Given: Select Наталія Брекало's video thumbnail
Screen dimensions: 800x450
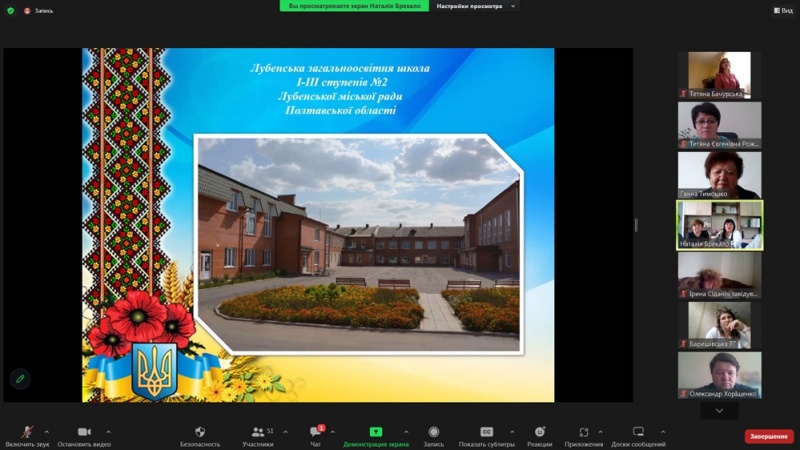Looking at the screenshot, I should coord(719,224).
